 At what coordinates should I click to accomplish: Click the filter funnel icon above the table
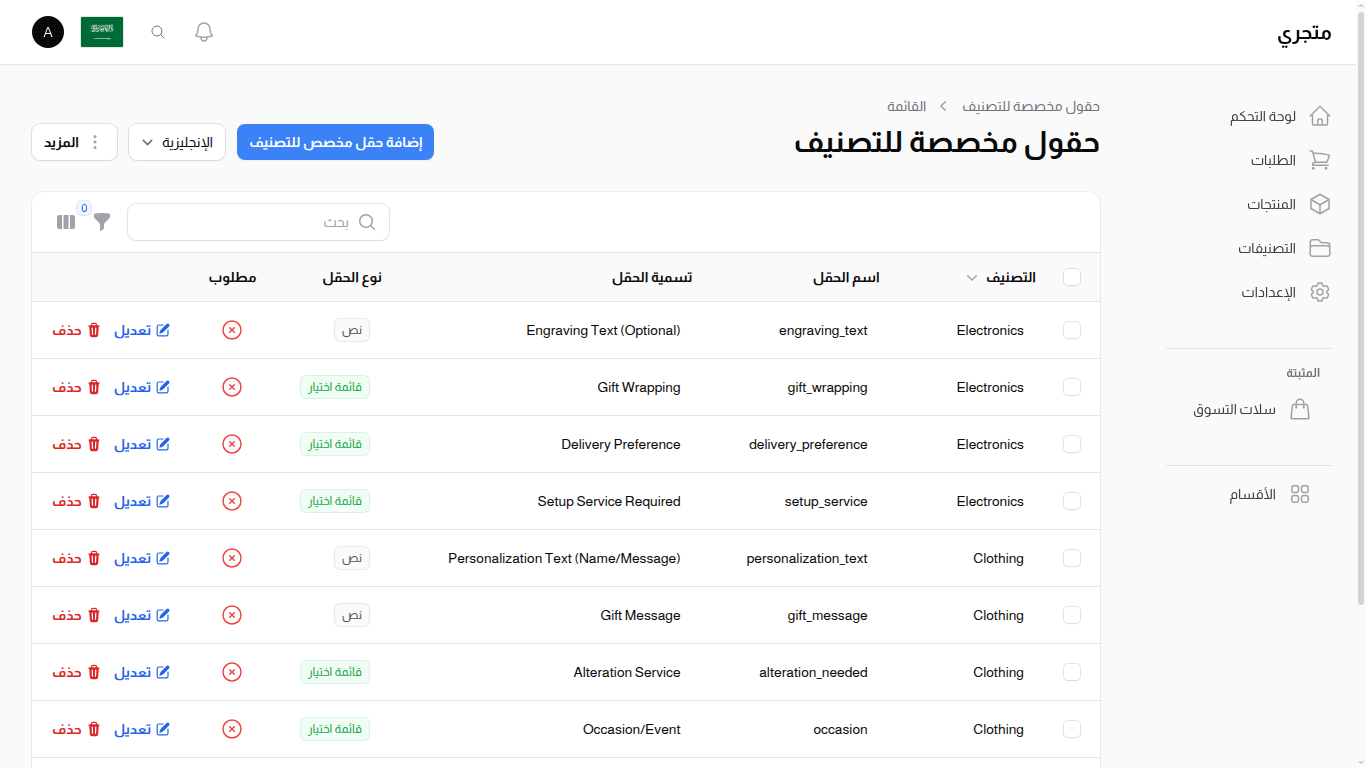click(x=101, y=222)
